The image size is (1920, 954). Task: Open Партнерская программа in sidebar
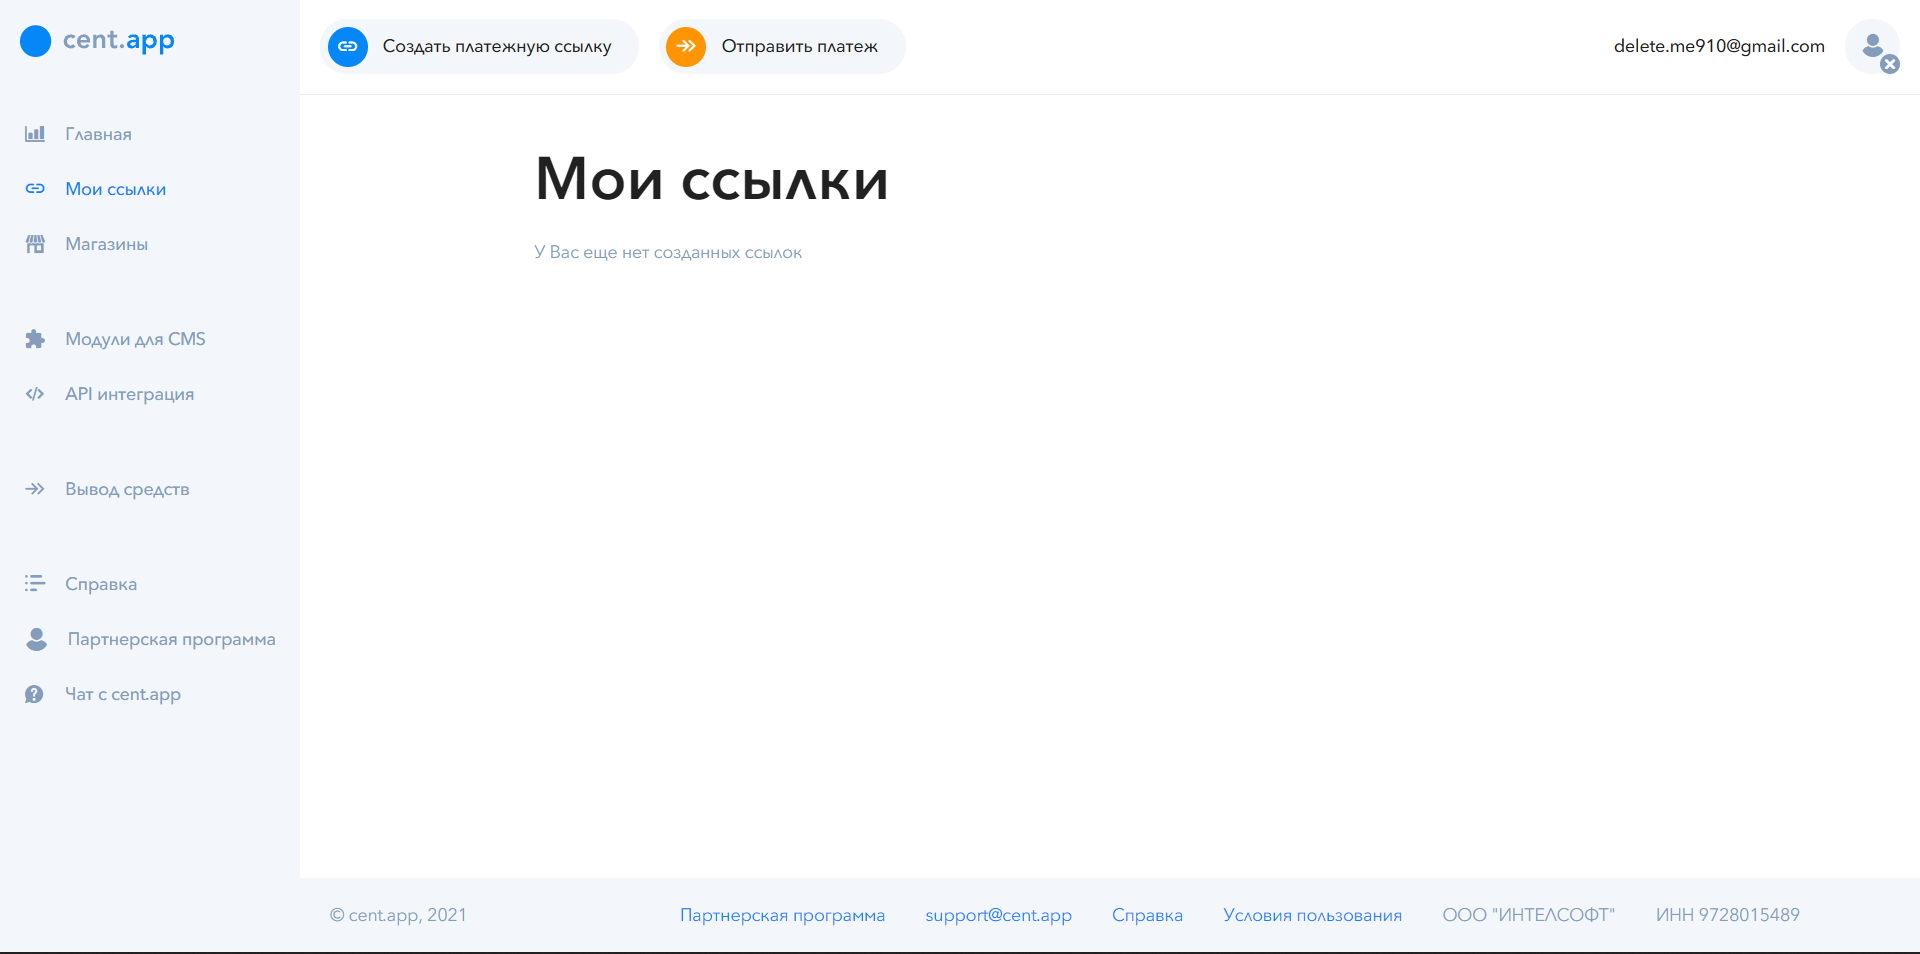[172, 639]
